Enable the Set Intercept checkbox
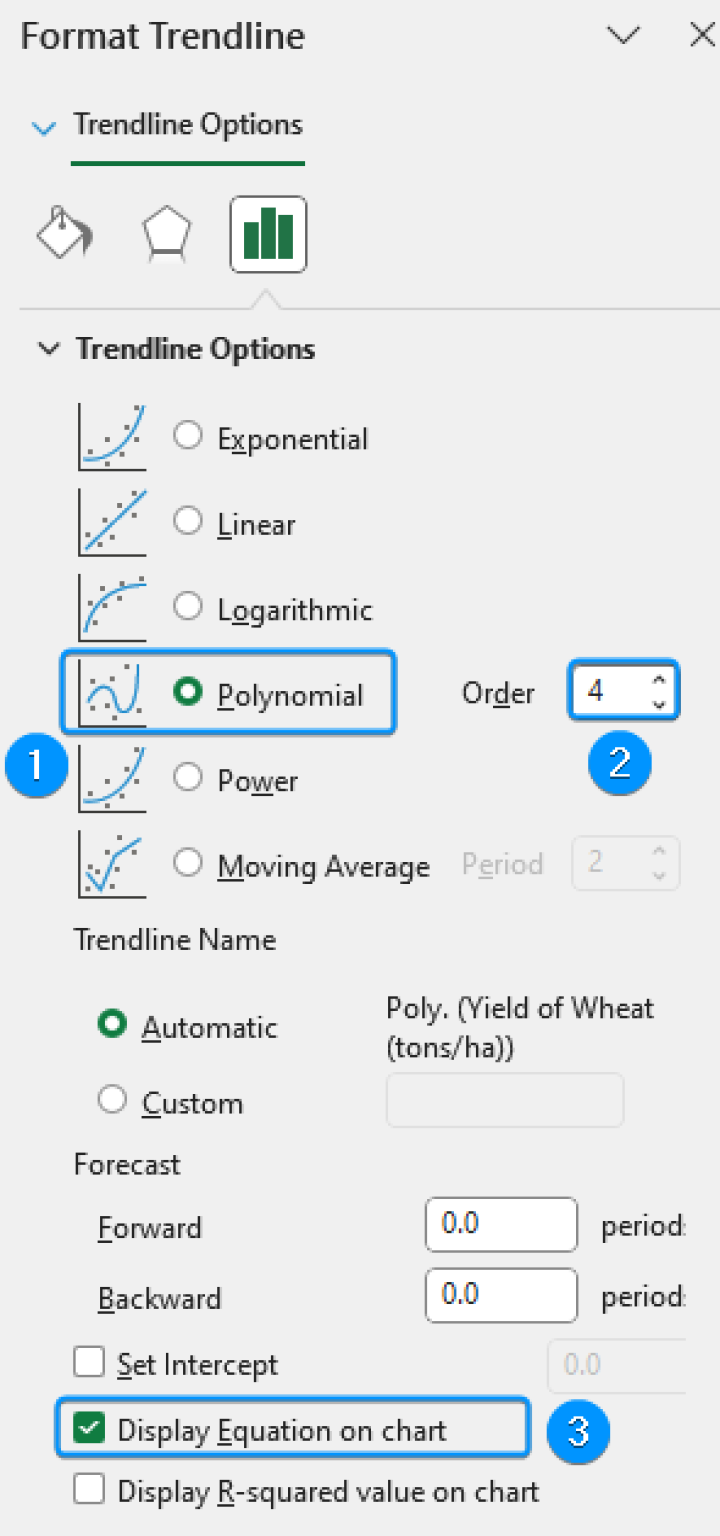The width and height of the screenshot is (720, 1536). pos(89,1361)
